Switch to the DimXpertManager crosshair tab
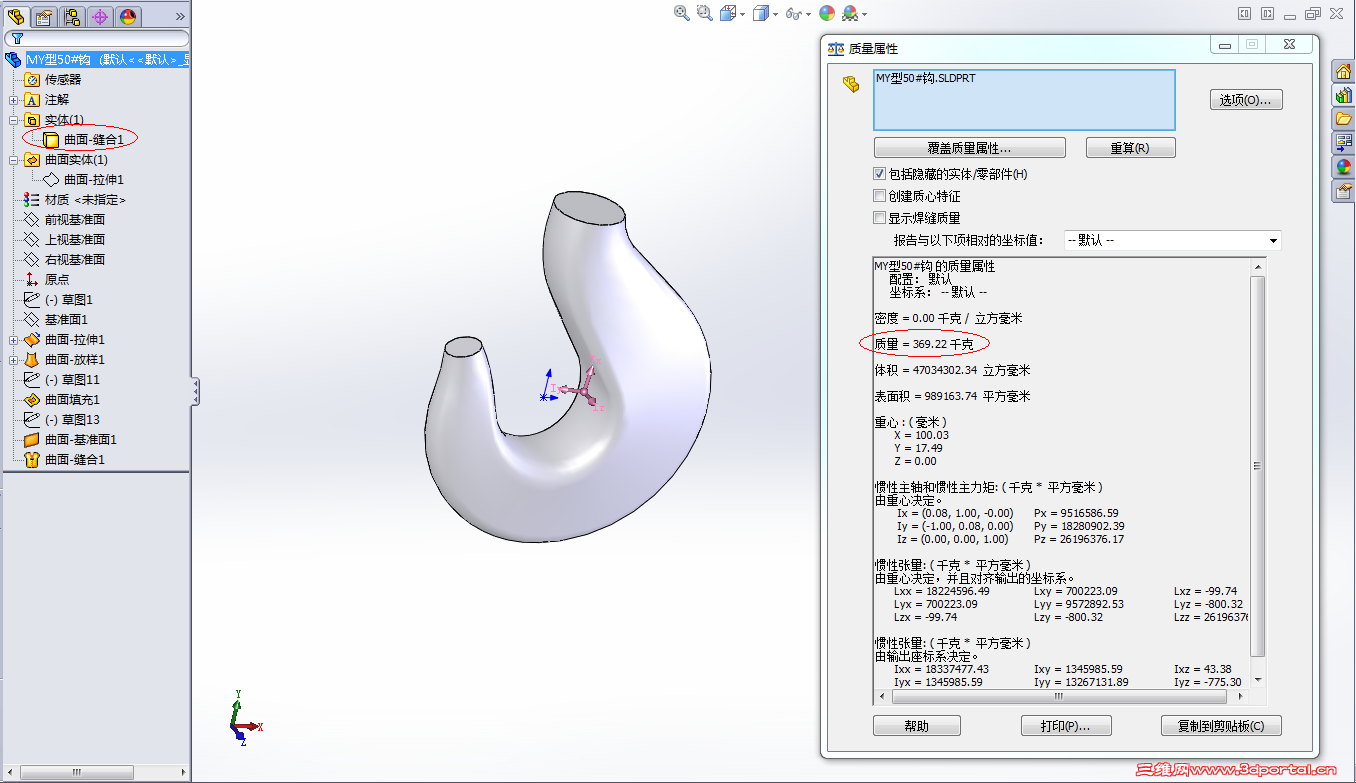This screenshot has width=1356, height=783. (101, 16)
